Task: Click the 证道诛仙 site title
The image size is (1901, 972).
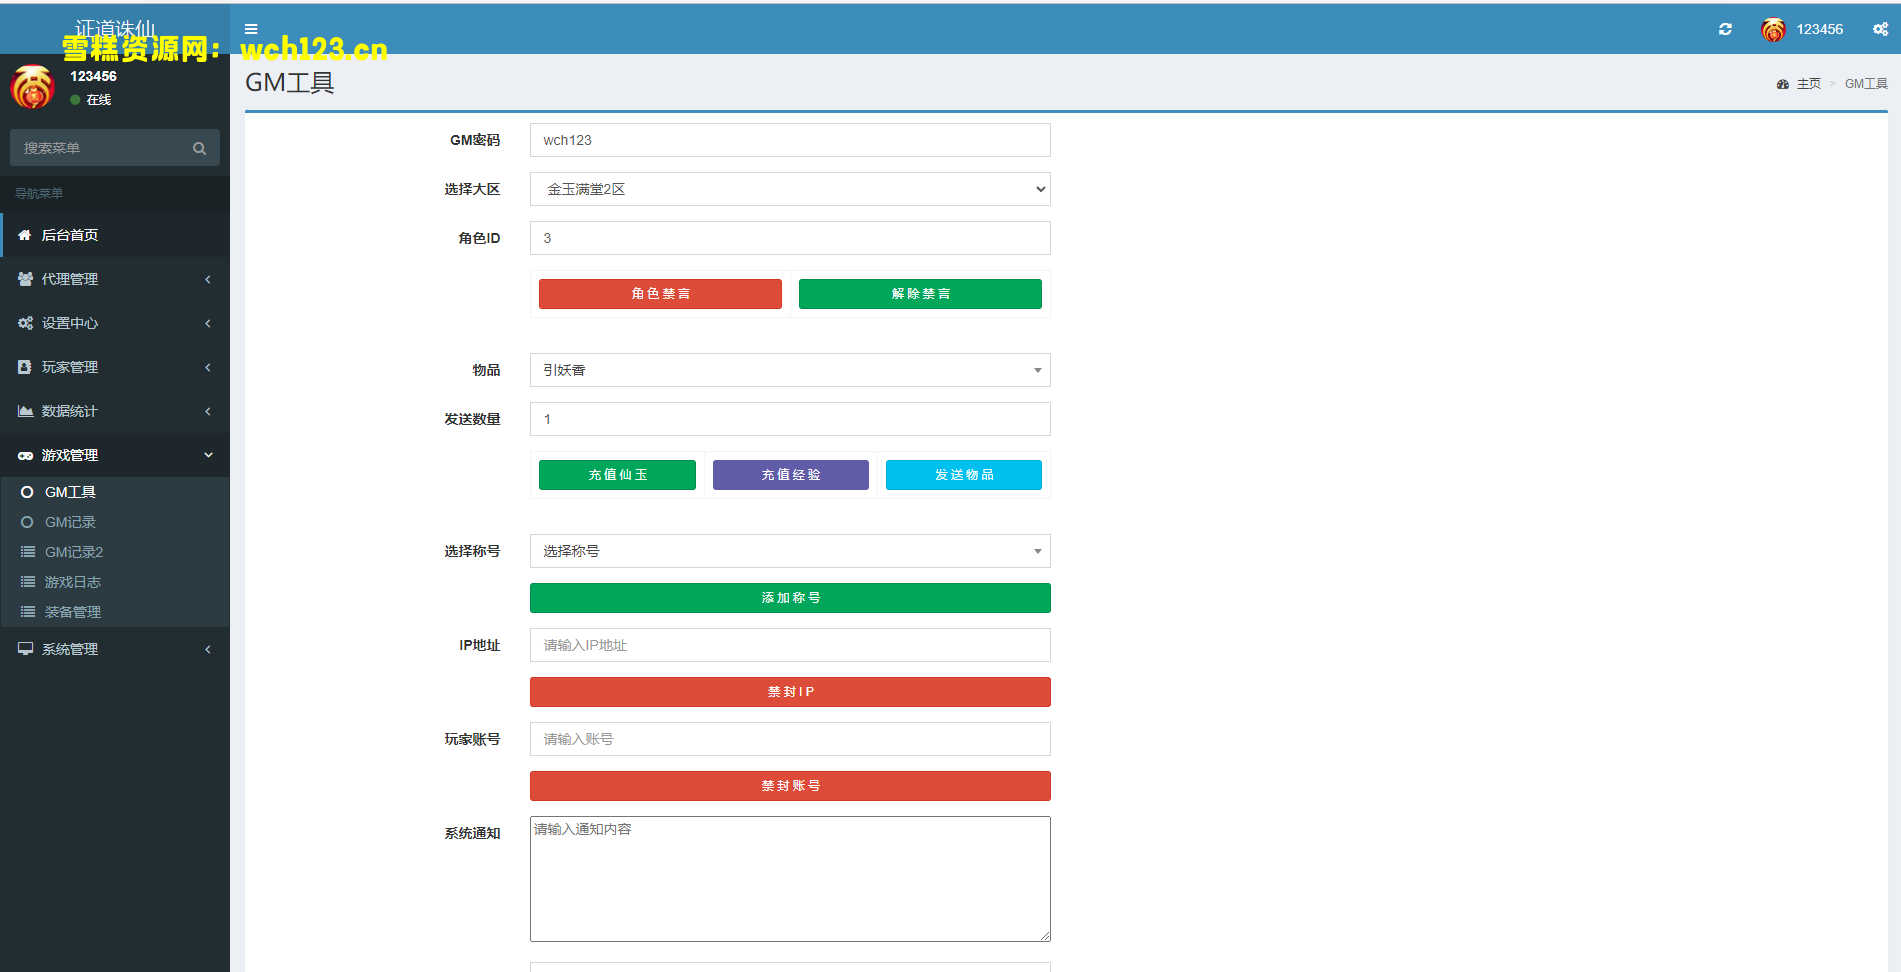Action: [x=115, y=28]
